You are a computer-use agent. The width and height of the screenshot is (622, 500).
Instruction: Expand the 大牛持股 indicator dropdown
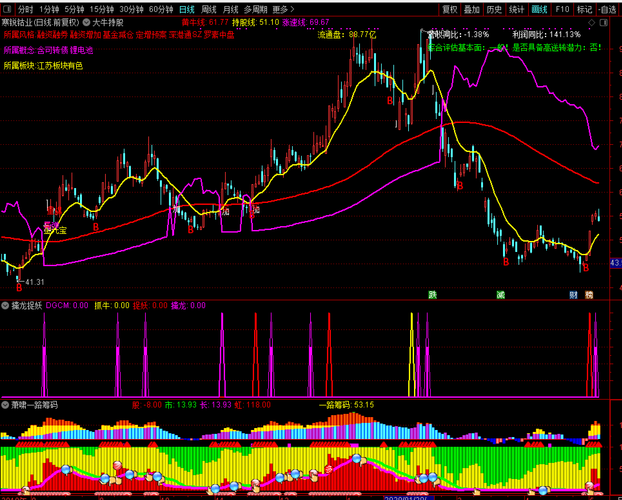(x=86, y=23)
